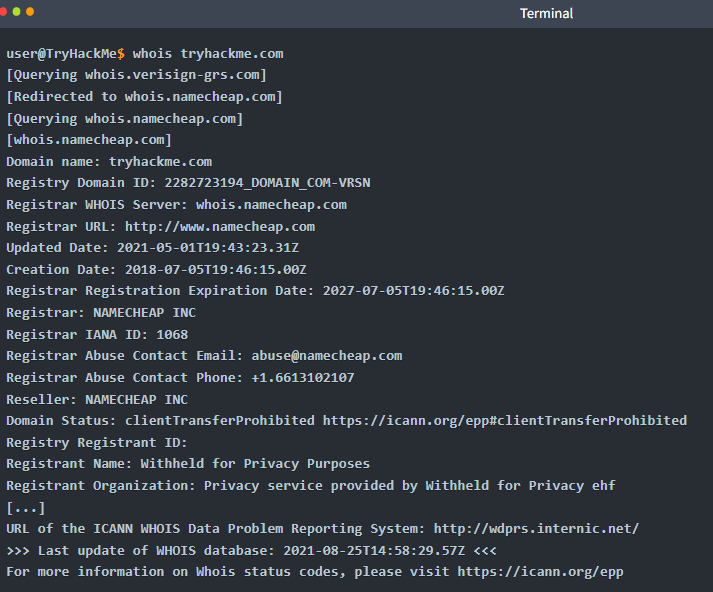Click the Registrar Registration Expiration Date value
Image resolution: width=713 pixels, height=592 pixels.
point(413,291)
